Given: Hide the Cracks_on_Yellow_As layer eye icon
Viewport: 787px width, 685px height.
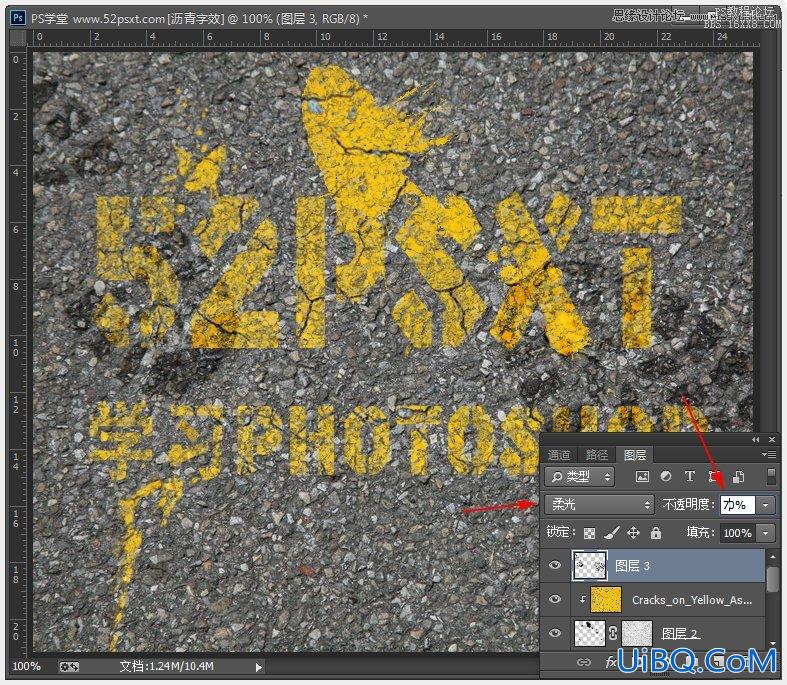Looking at the screenshot, I should tap(555, 599).
